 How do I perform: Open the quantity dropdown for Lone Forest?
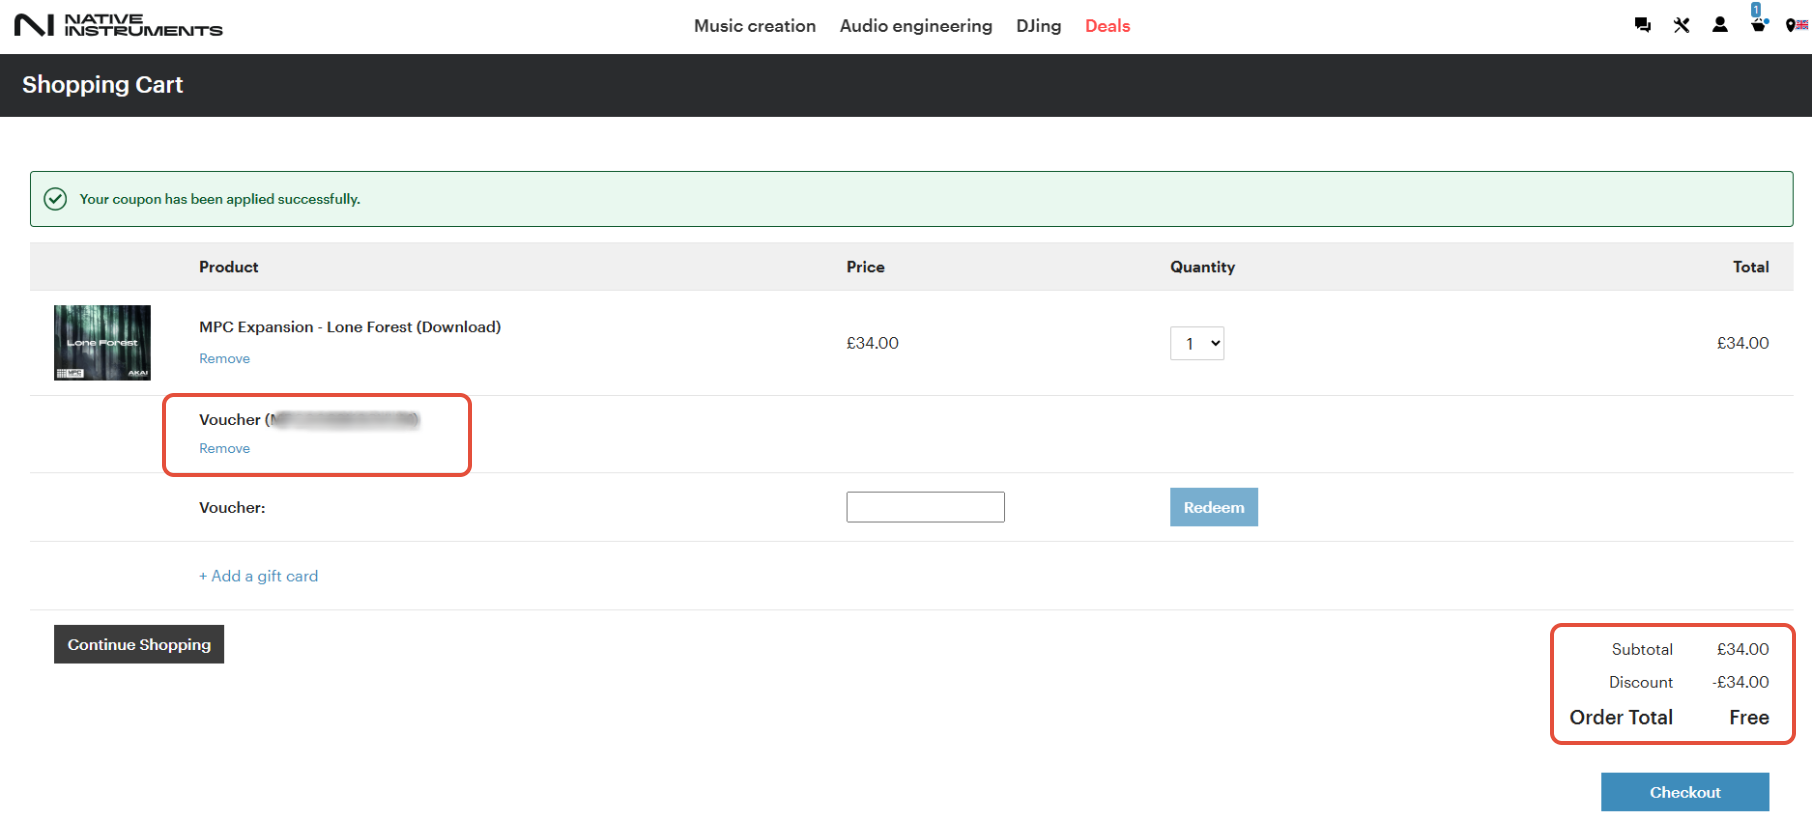coord(1197,343)
